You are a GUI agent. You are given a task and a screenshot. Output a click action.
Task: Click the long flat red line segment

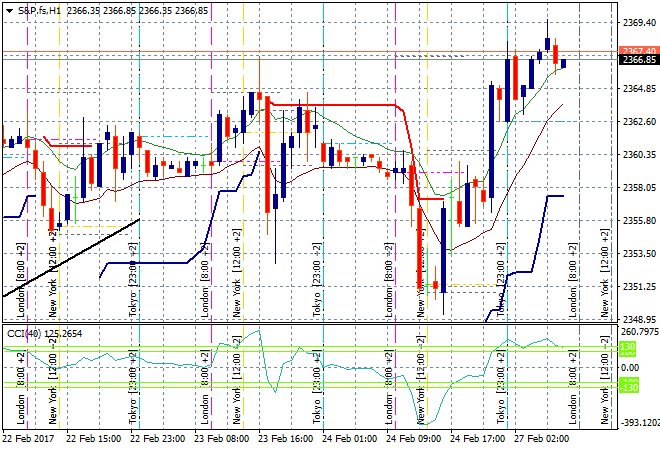(x=330, y=103)
